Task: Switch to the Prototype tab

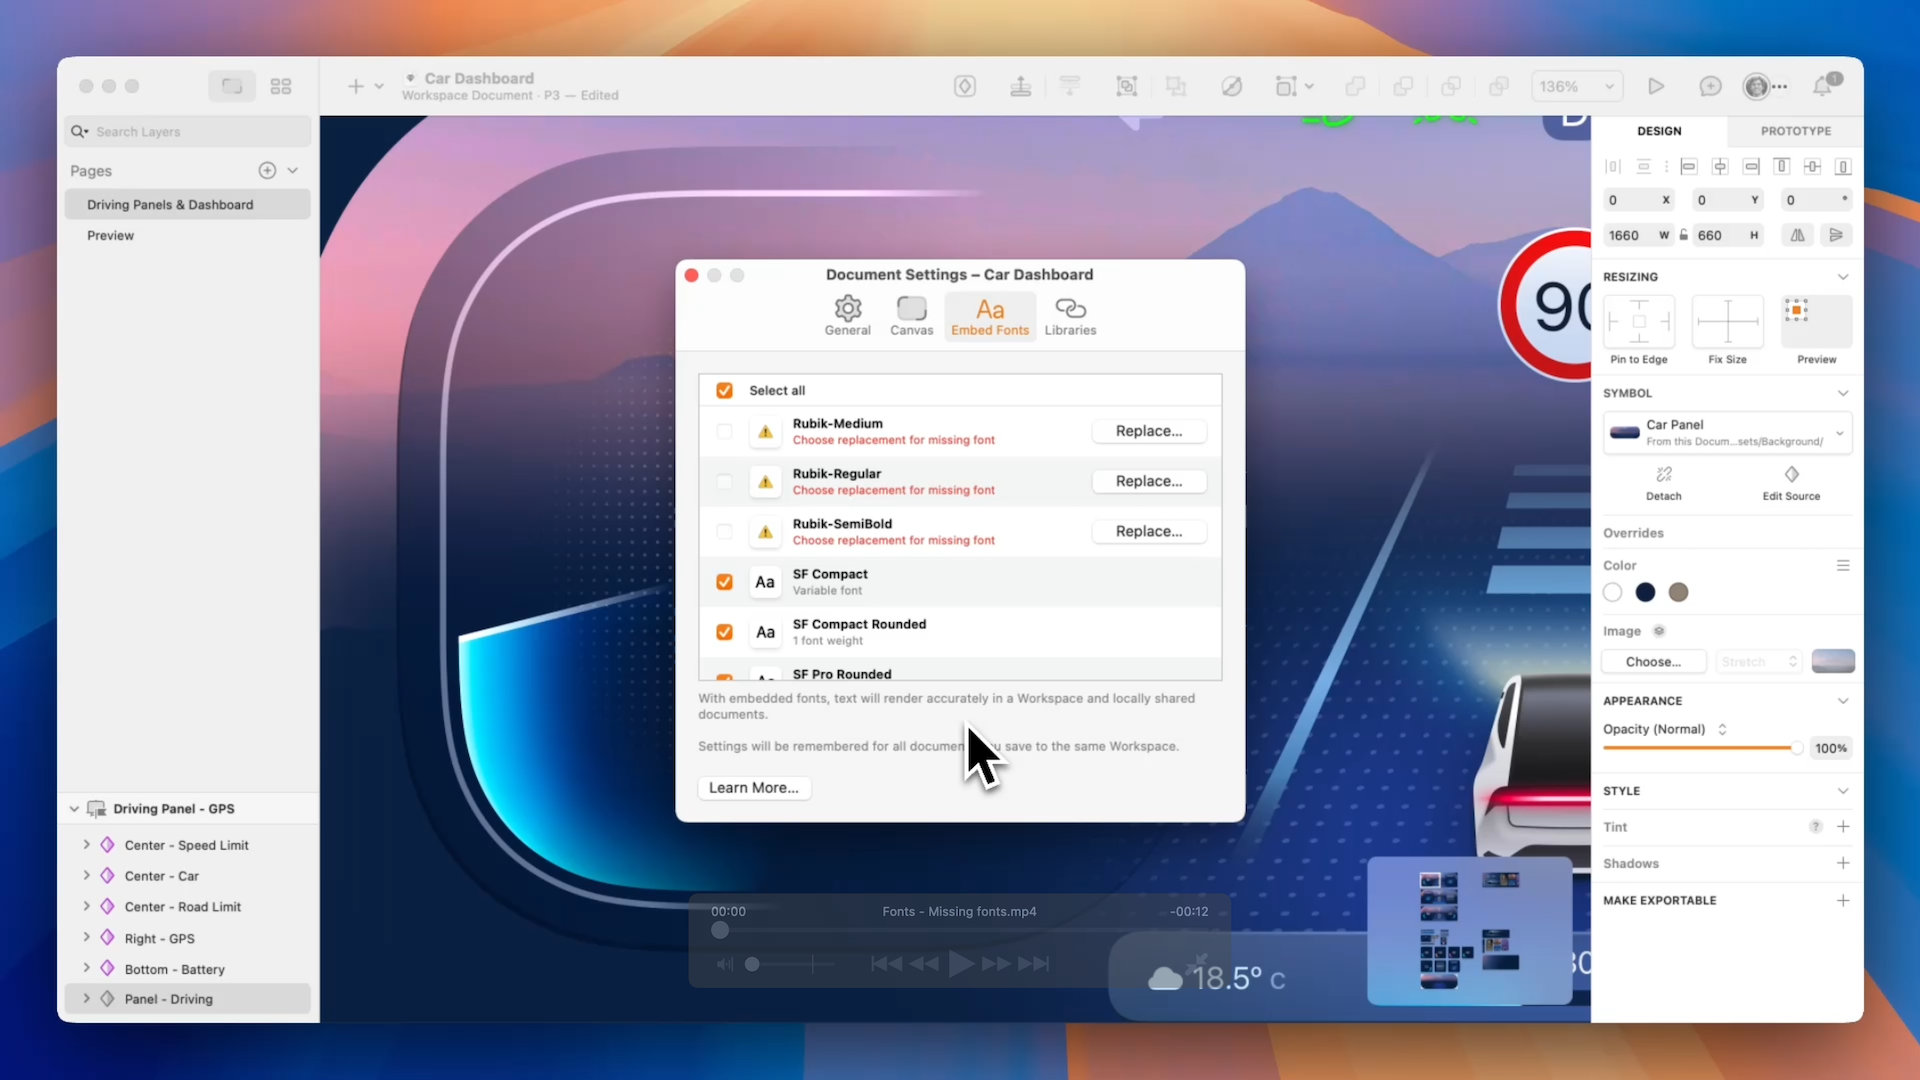Action: (x=1795, y=131)
